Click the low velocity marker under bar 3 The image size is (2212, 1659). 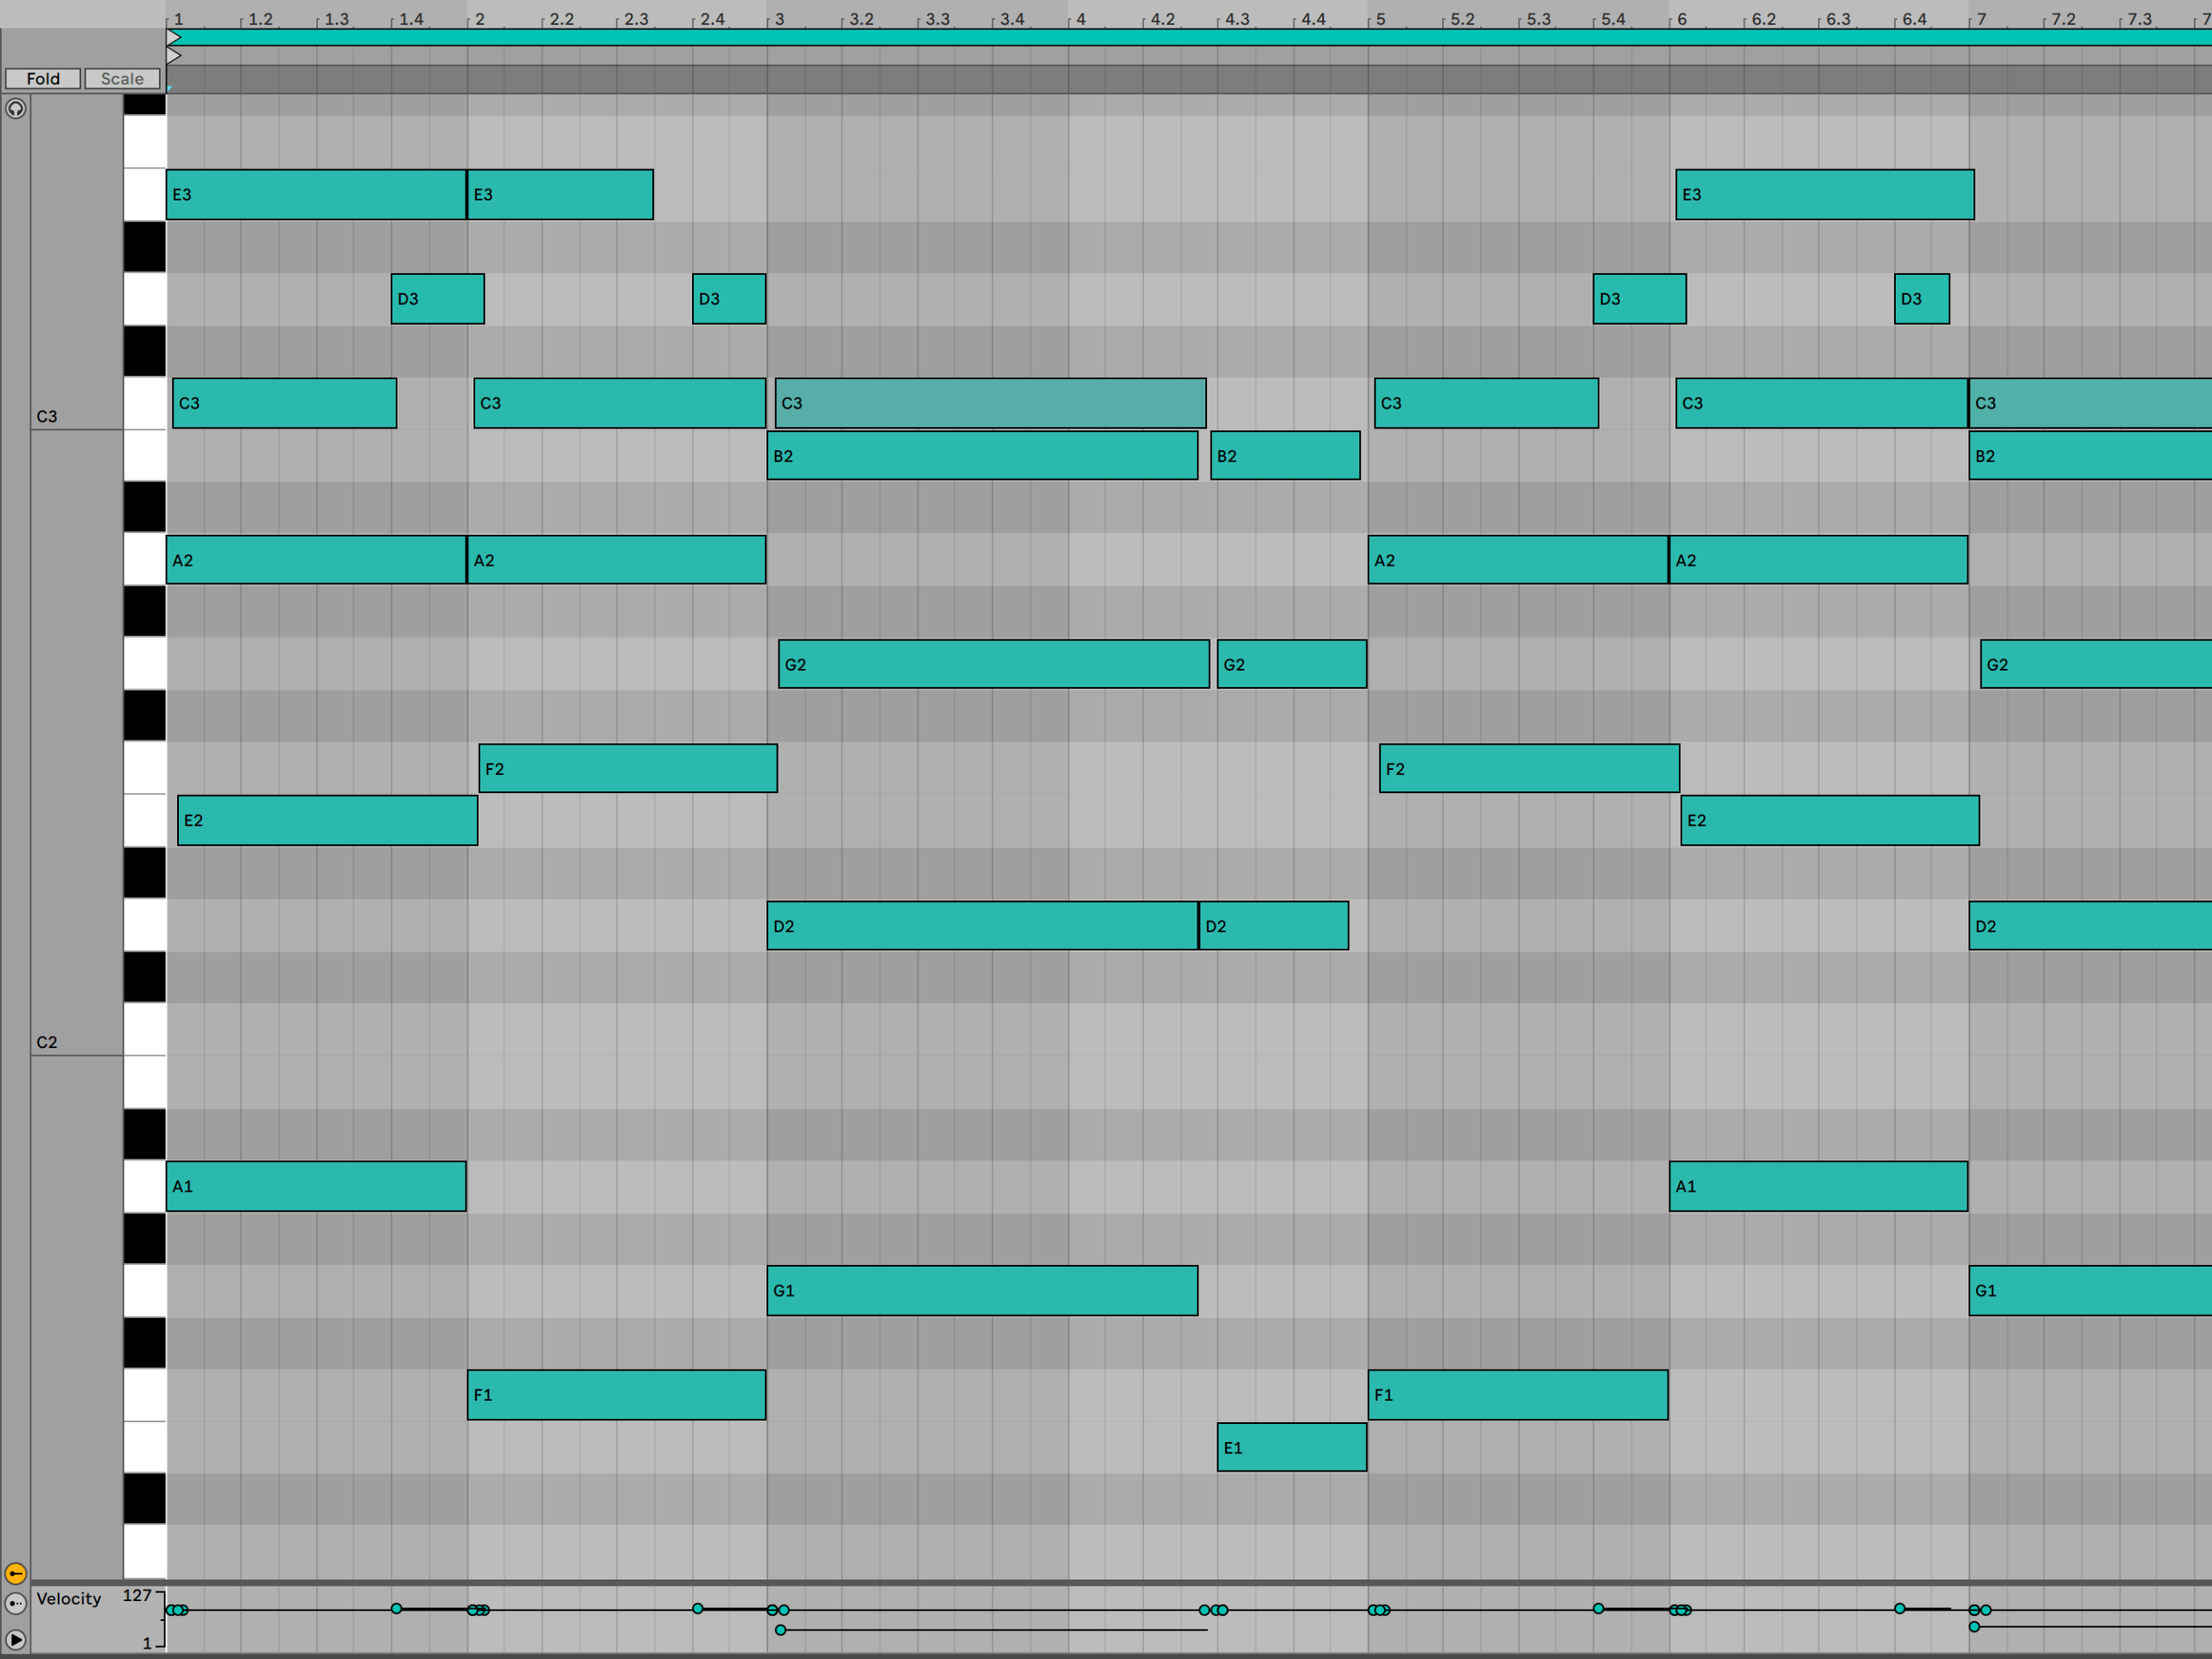pos(781,1630)
